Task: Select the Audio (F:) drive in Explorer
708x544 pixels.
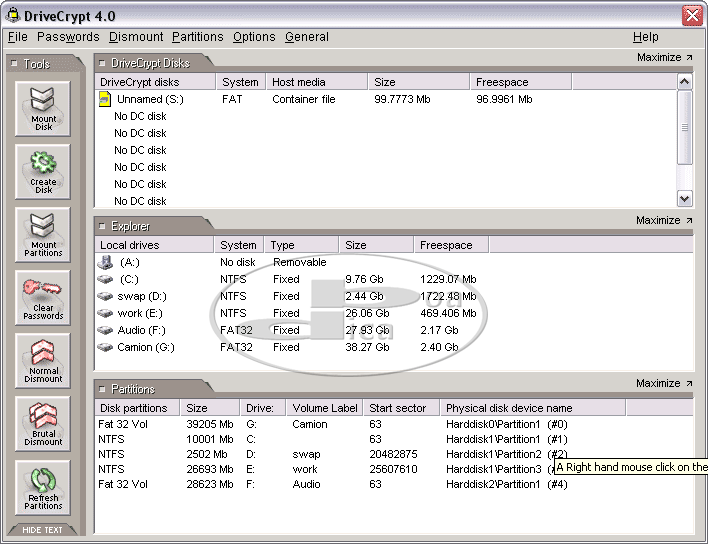Action: [142, 330]
